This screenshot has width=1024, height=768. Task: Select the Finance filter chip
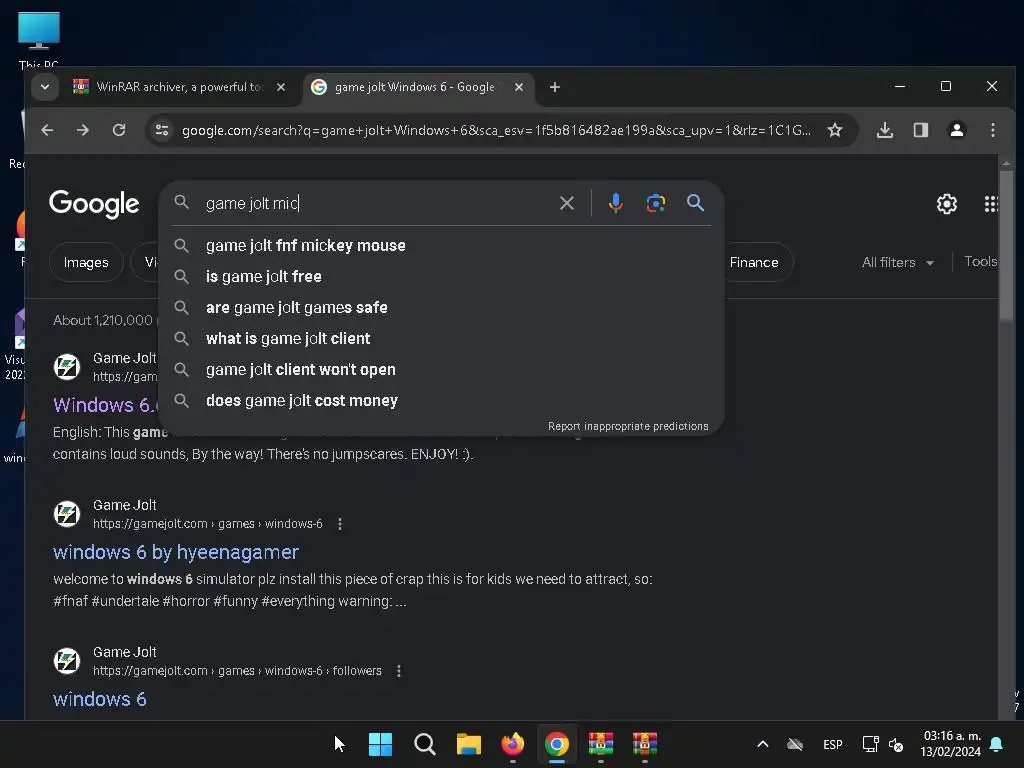pyautogui.click(x=755, y=263)
